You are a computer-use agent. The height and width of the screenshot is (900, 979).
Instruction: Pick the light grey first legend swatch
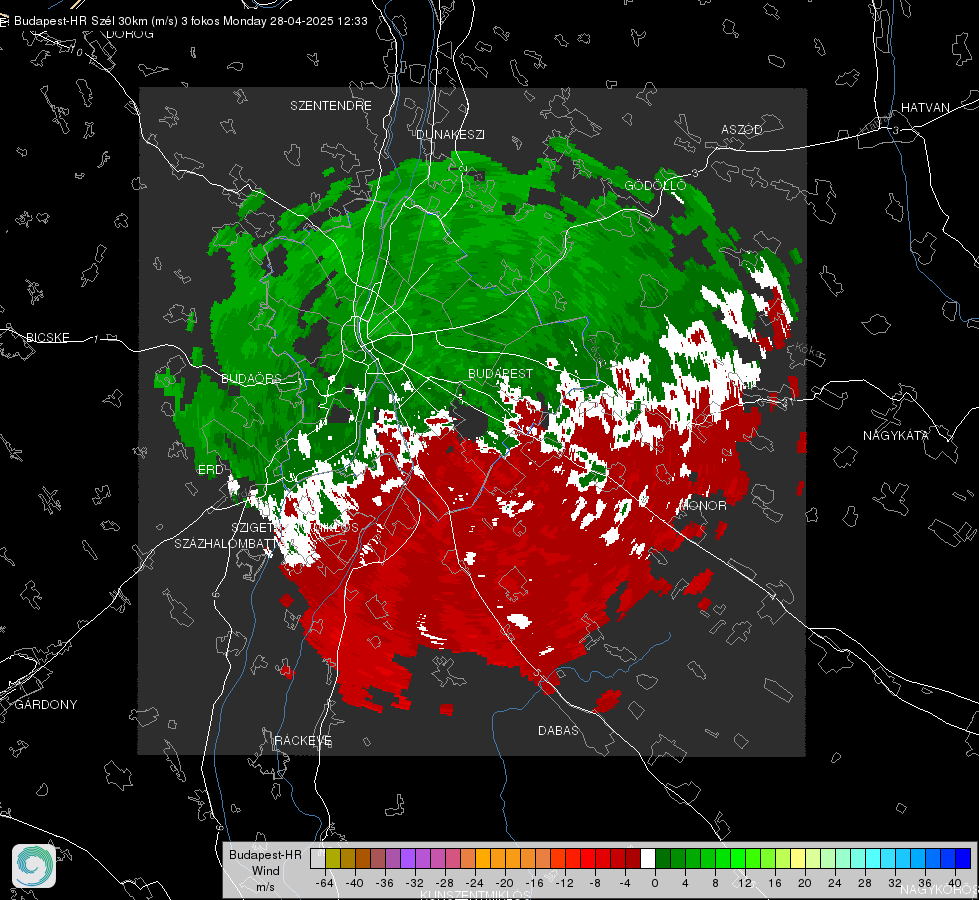pyautogui.click(x=318, y=858)
